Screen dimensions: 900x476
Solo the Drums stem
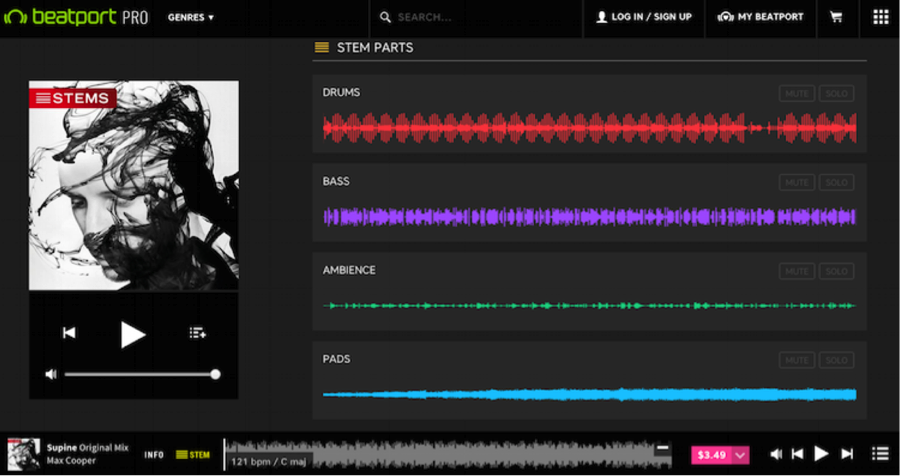coord(836,94)
